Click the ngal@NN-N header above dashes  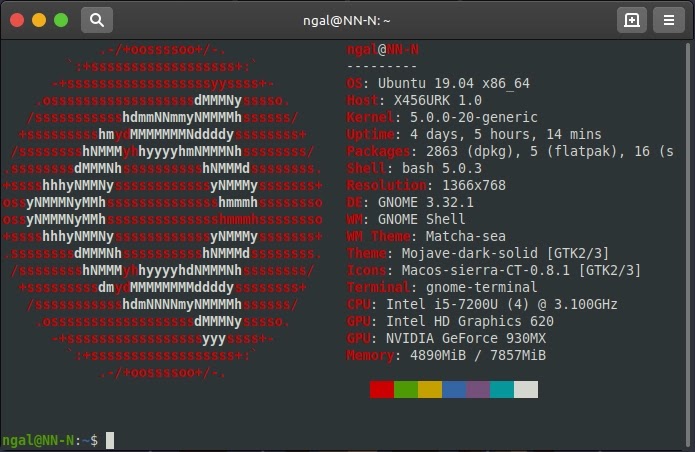382,50
